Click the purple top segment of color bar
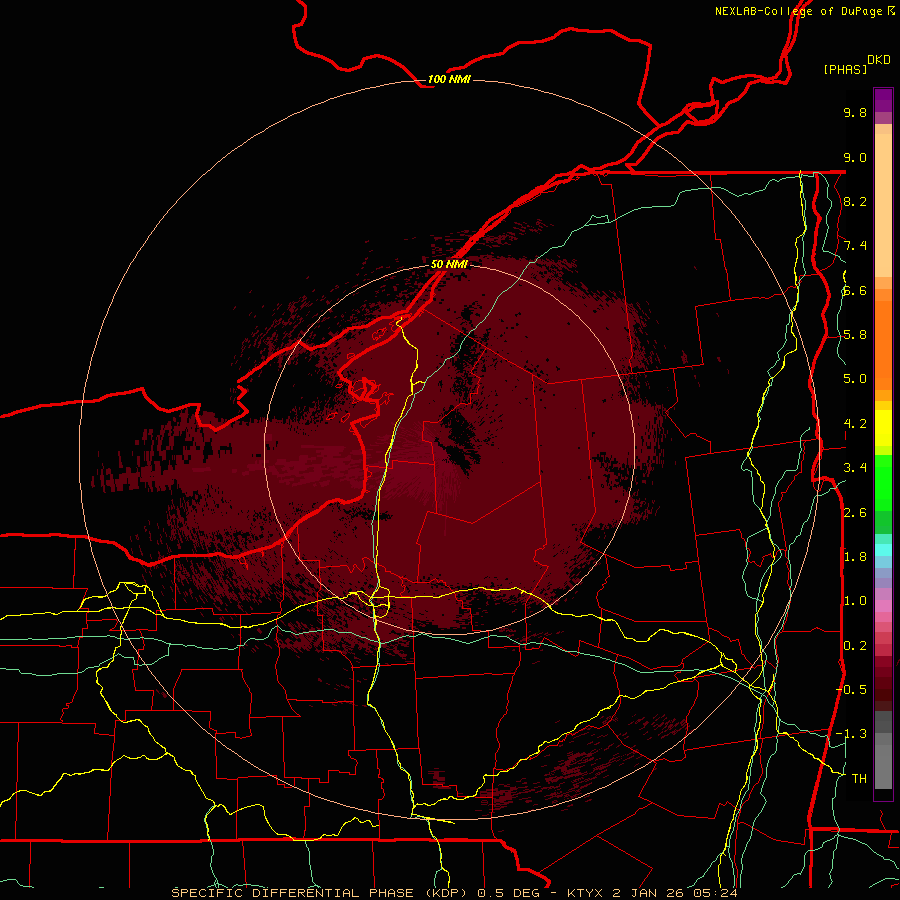900x900 pixels. pos(883,100)
